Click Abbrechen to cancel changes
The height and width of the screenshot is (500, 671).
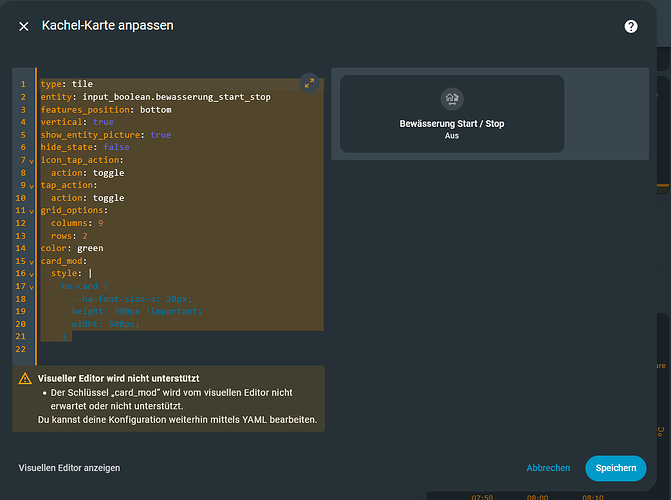click(x=548, y=468)
